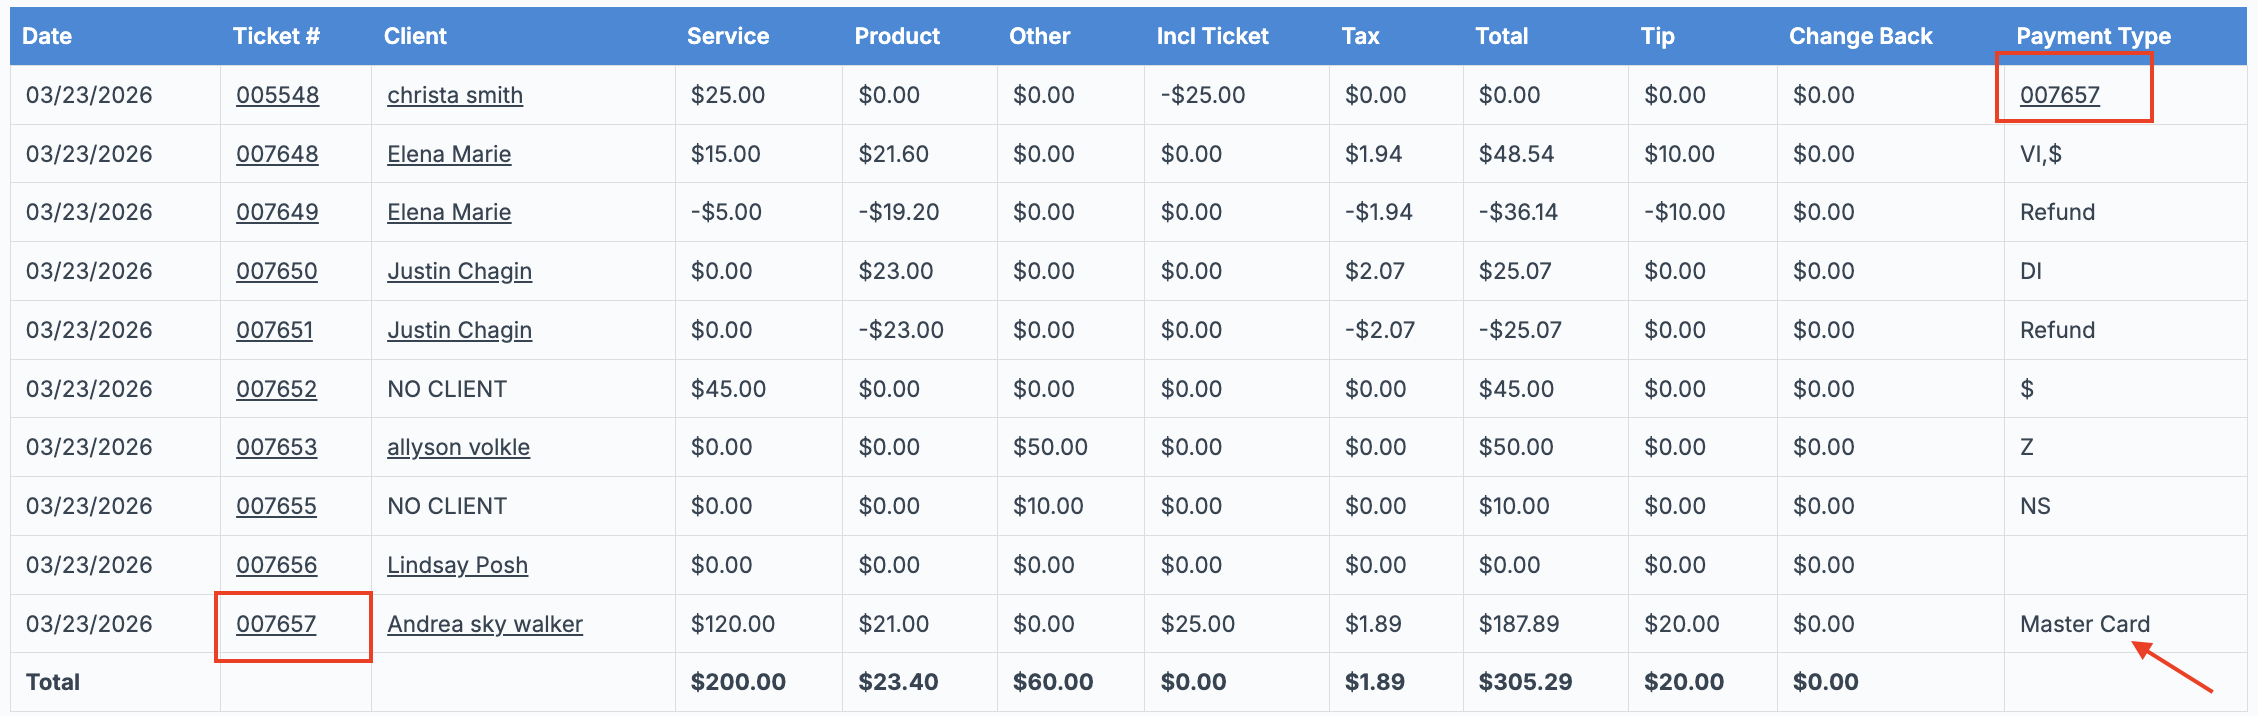Open Andrea sky walker client link
Image resolution: width=2258 pixels, height=716 pixels.
tap(484, 624)
